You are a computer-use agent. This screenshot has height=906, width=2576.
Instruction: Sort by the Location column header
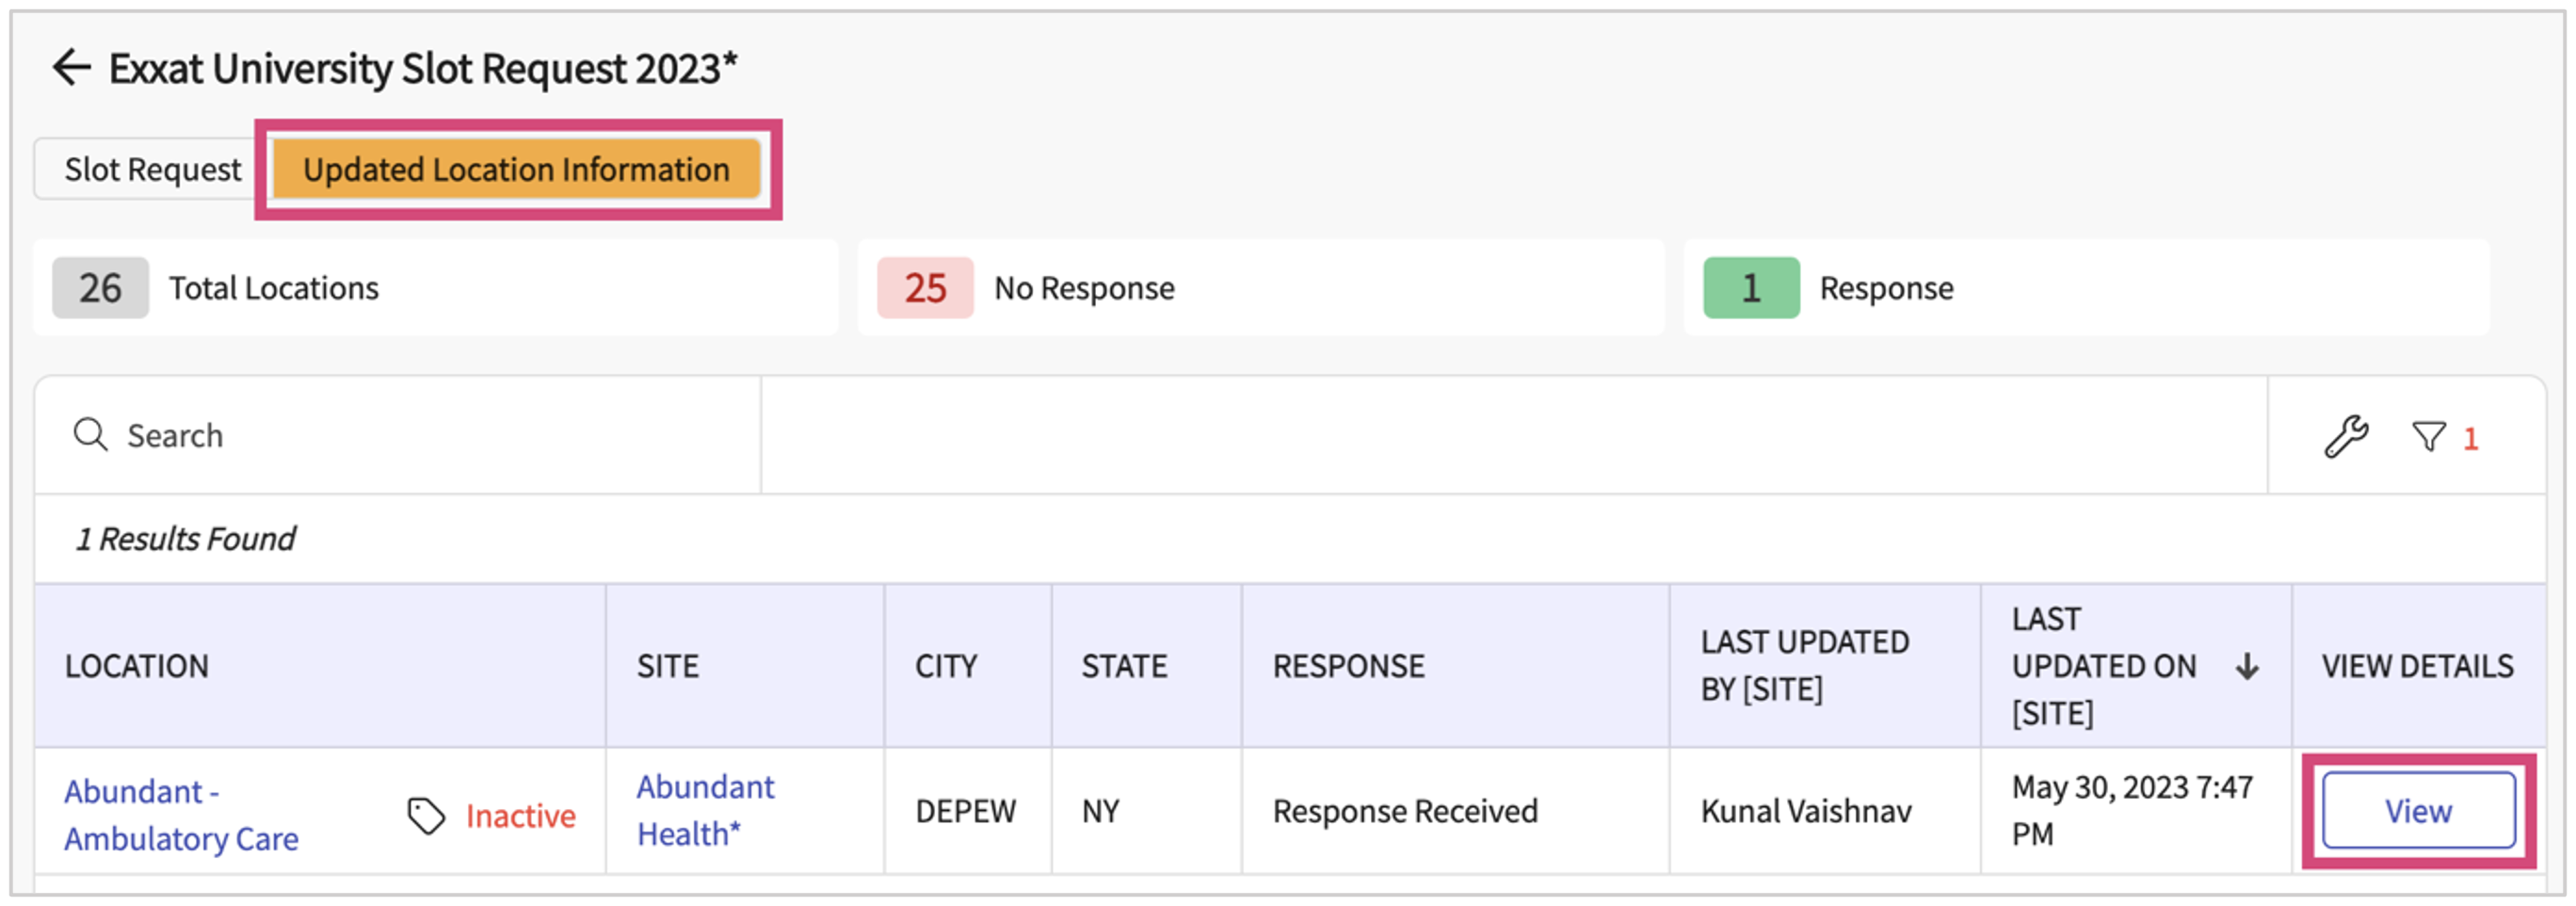(x=137, y=666)
